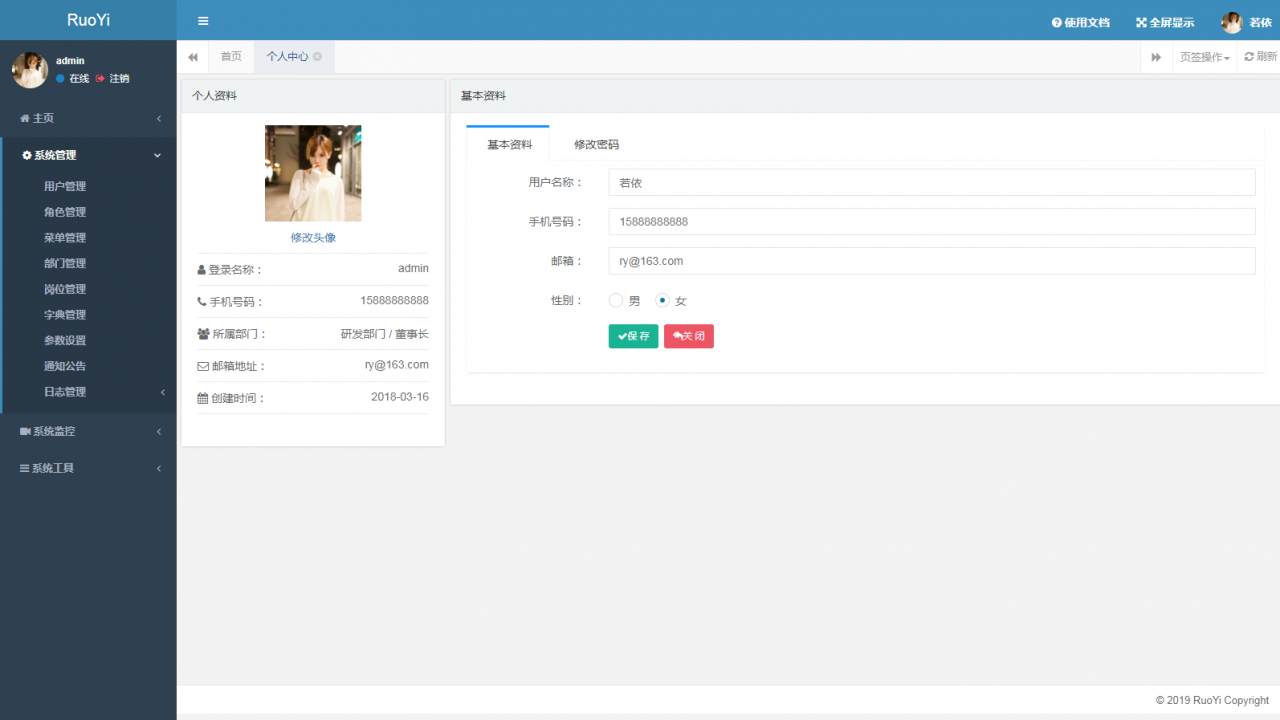
Task: Open the 页签操作 dropdown
Action: click(x=1204, y=57)
